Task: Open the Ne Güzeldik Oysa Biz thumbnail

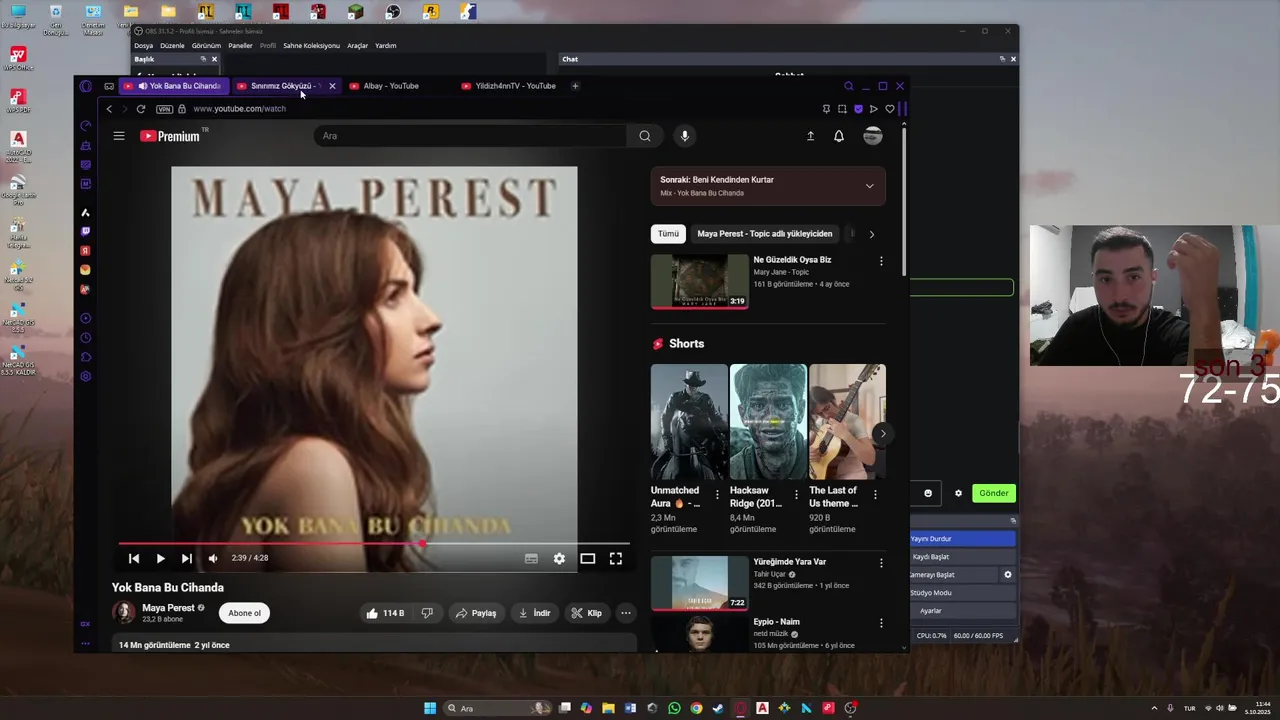Action: (x=699, y=281)
